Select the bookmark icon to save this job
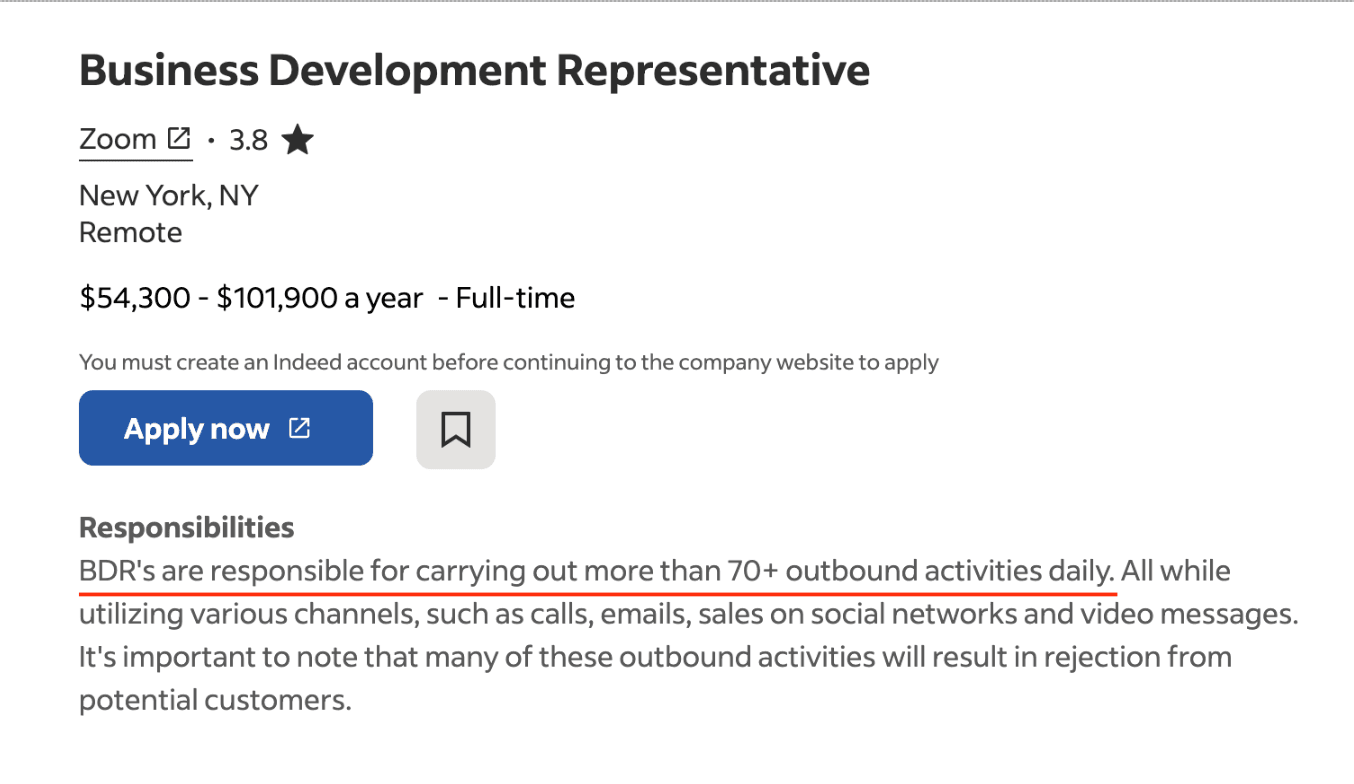The image size is (1354, 784). 456,428
